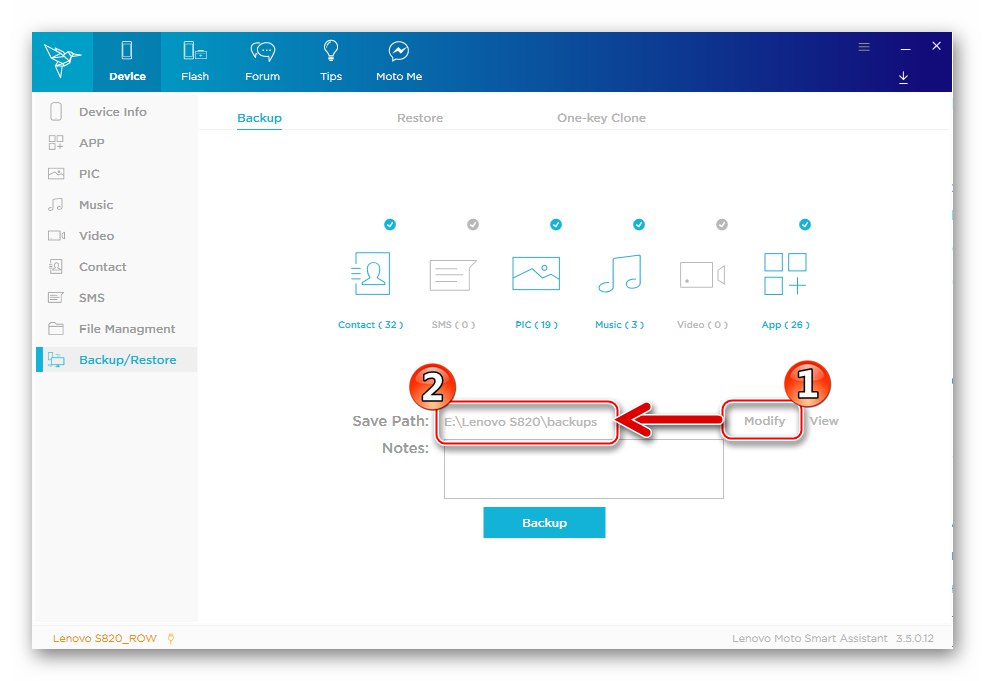Select Backup/Restore in the sidebar

click(x=117, y=360)
